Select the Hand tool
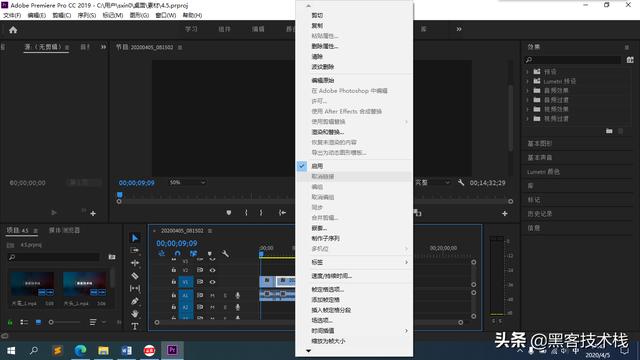 click(x=135, y=314)
